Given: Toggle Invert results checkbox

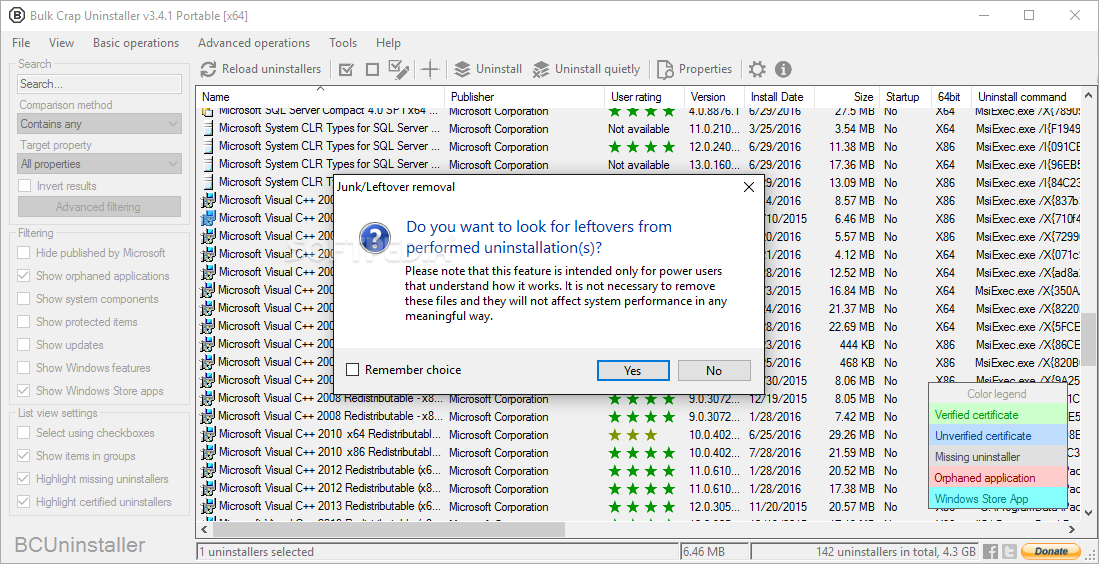Looking at the screenshot, I should point(25,186).
